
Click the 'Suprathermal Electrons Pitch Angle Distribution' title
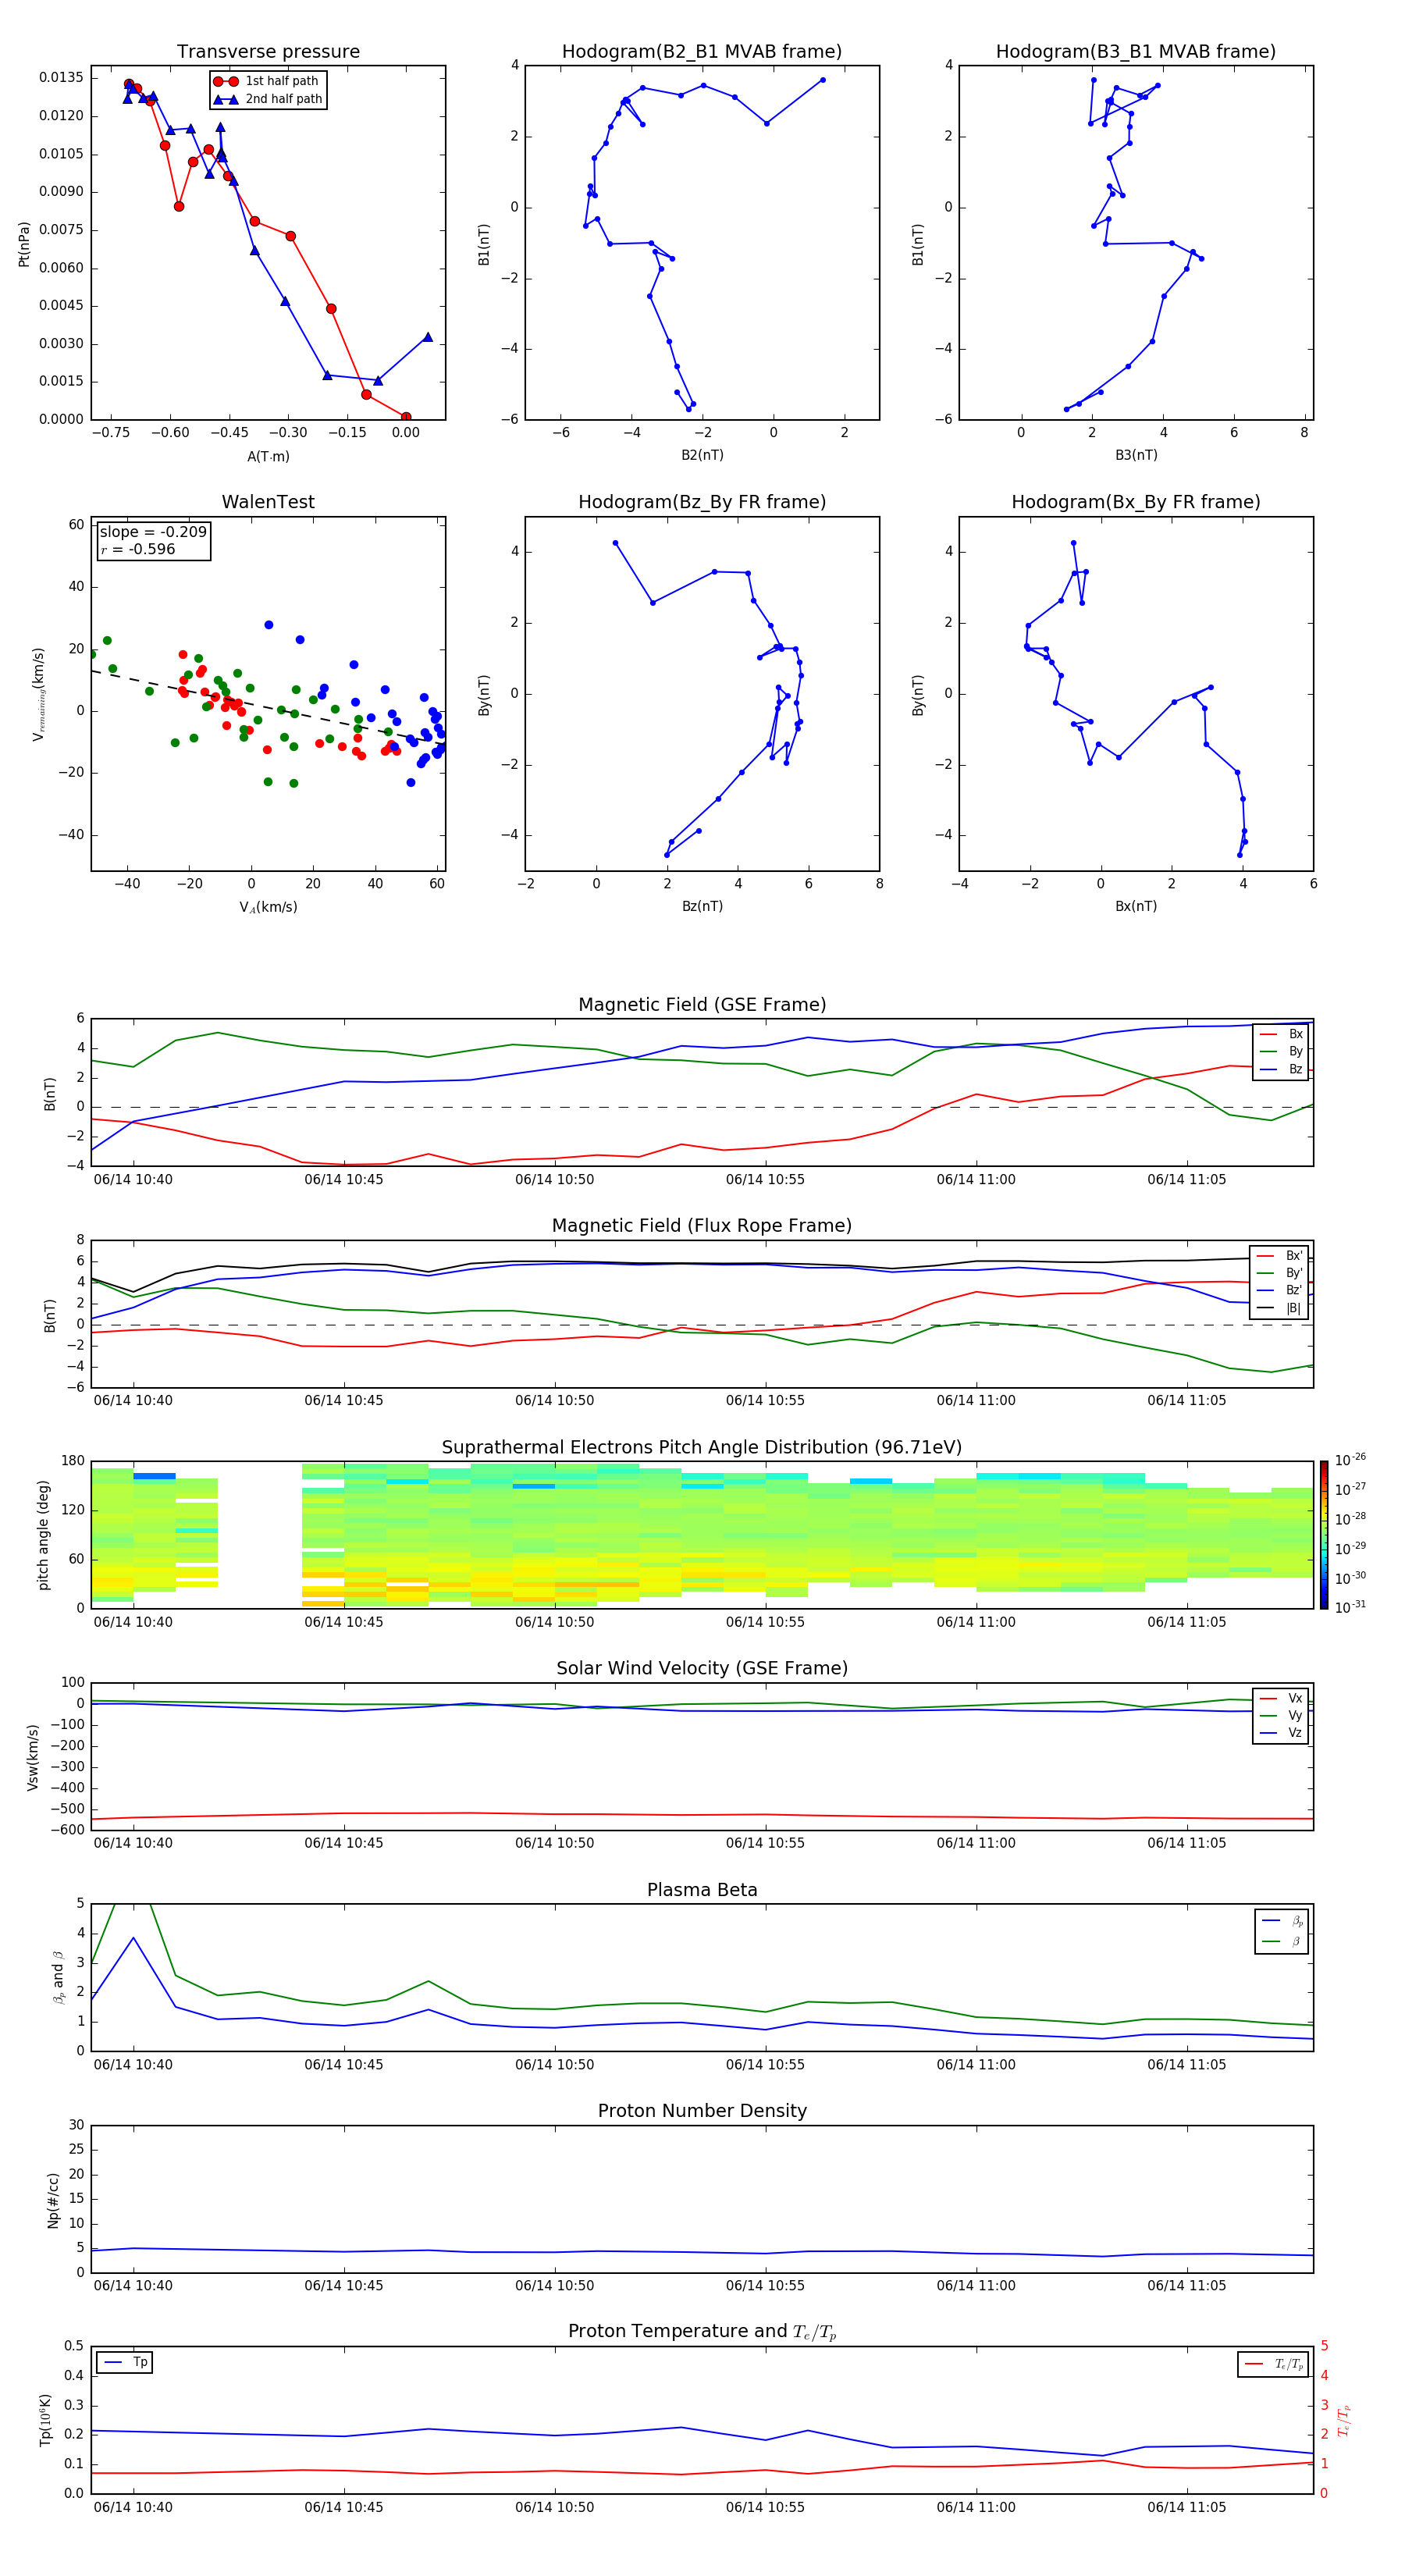[702, 1448]
